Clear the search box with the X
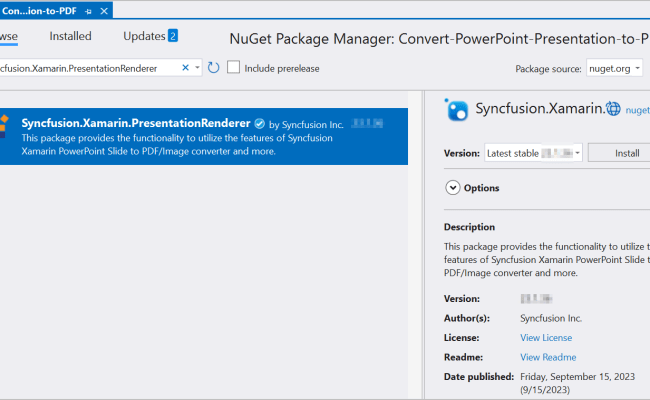The width and height of the screenshot is (650, 400). [185, 68]
